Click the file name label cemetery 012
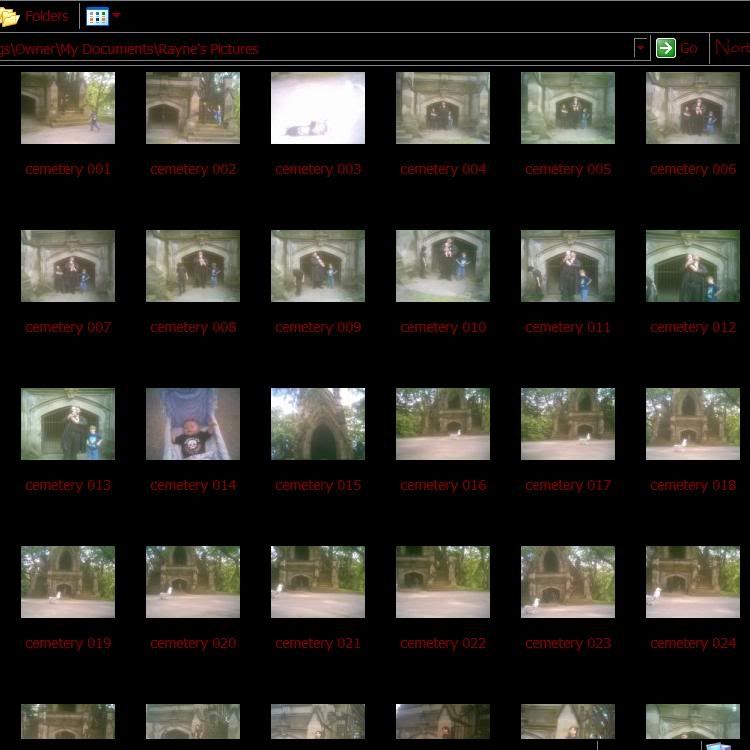 point(693,328)
